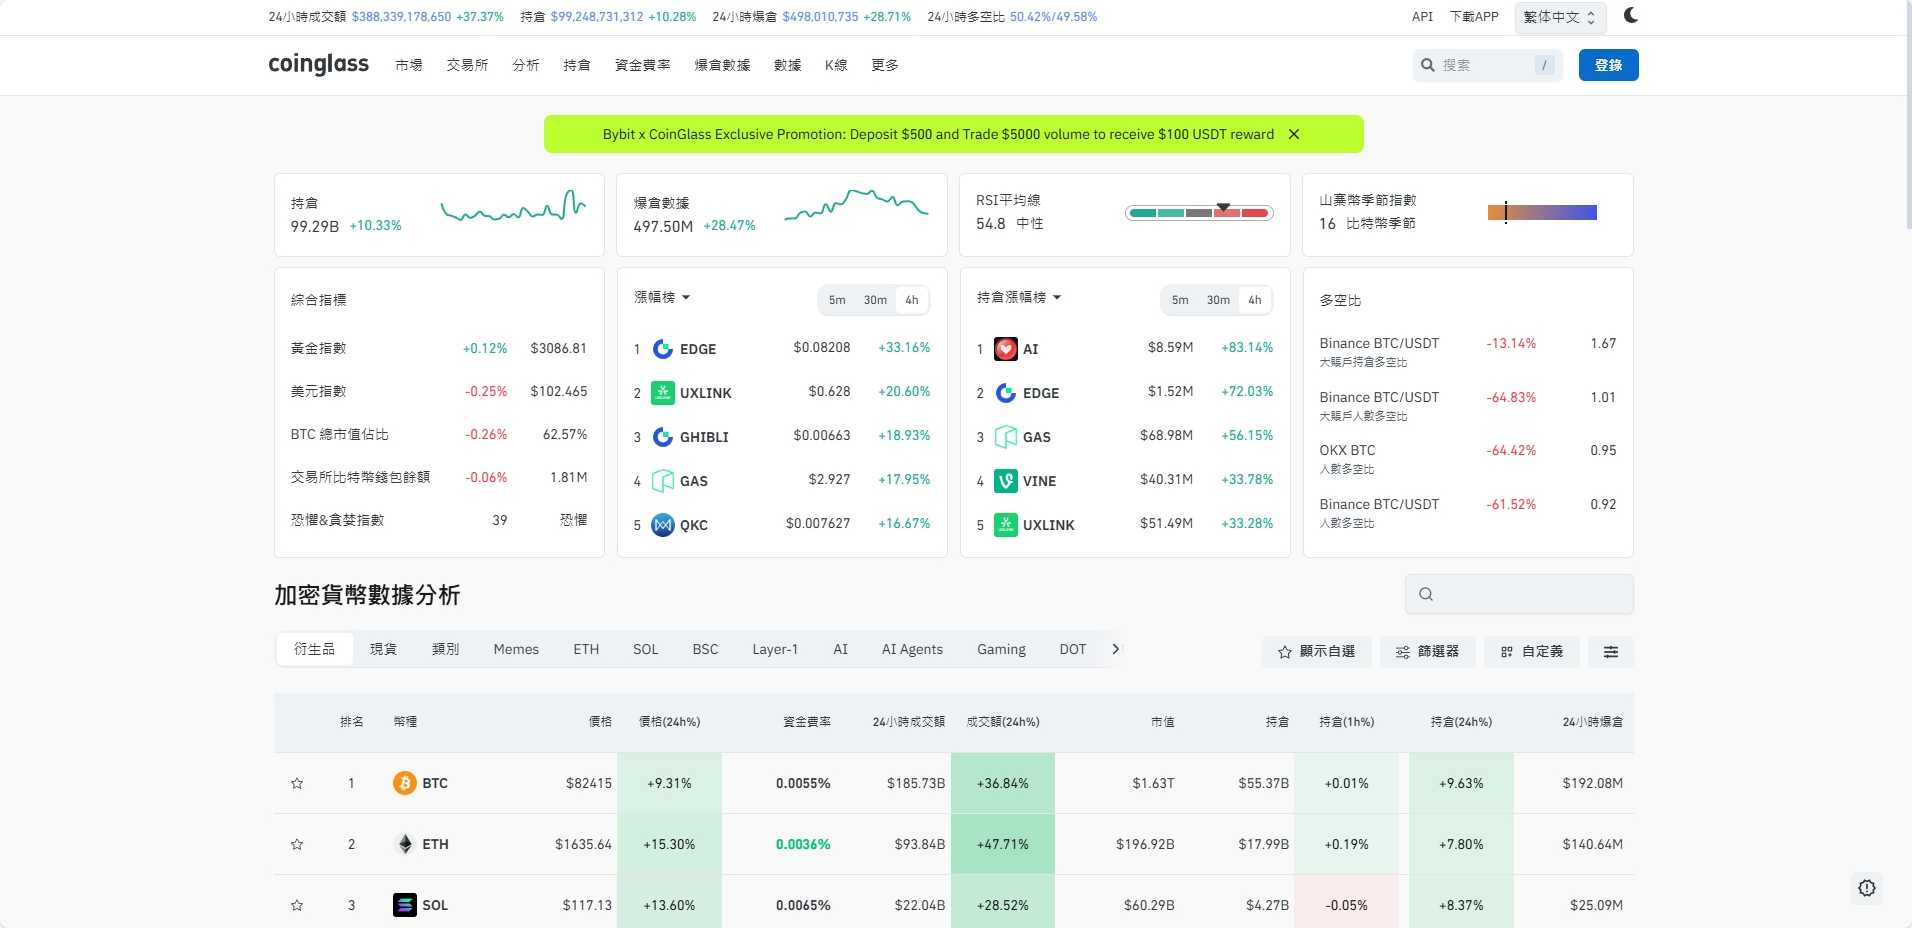Open the 自定義 customize button
This screenshot has width=1912, height=928.
(x=1531, y=652)
